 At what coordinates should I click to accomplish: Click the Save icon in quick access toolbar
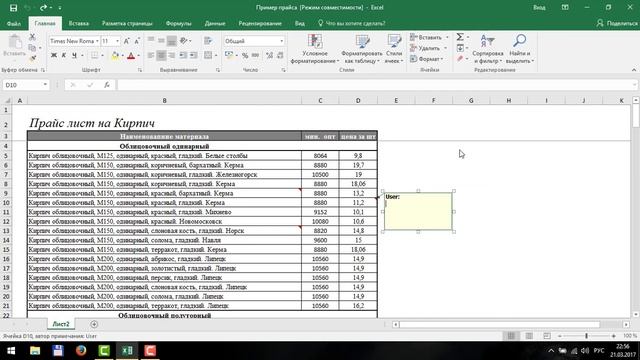(13, 8)
